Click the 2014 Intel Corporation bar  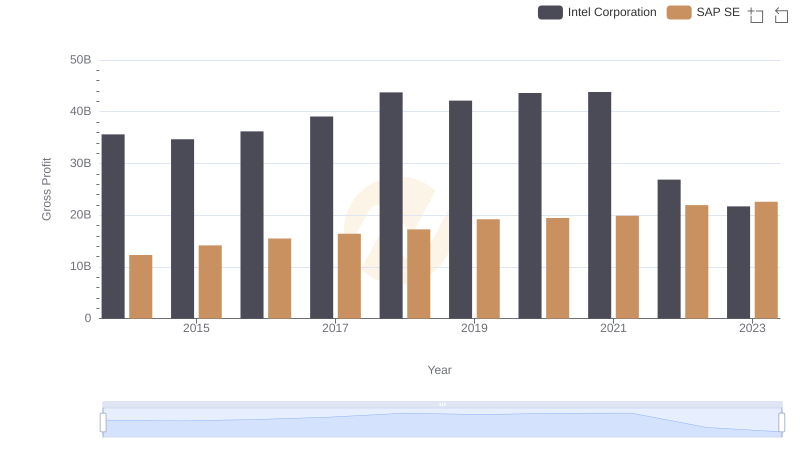[113, 226]
